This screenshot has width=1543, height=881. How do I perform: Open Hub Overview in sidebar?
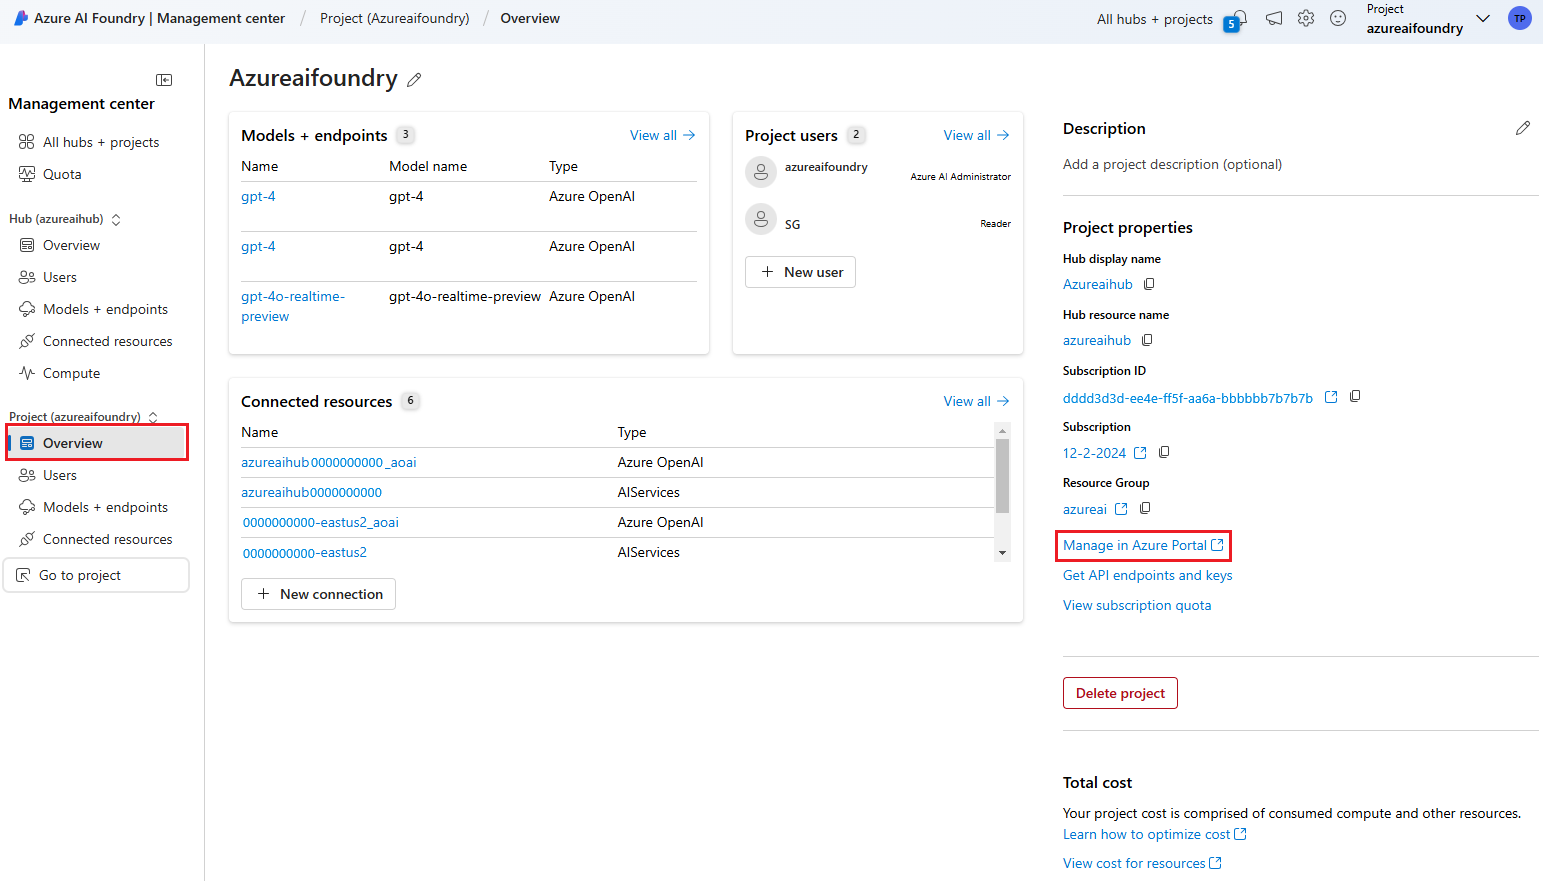pos(71,245)
